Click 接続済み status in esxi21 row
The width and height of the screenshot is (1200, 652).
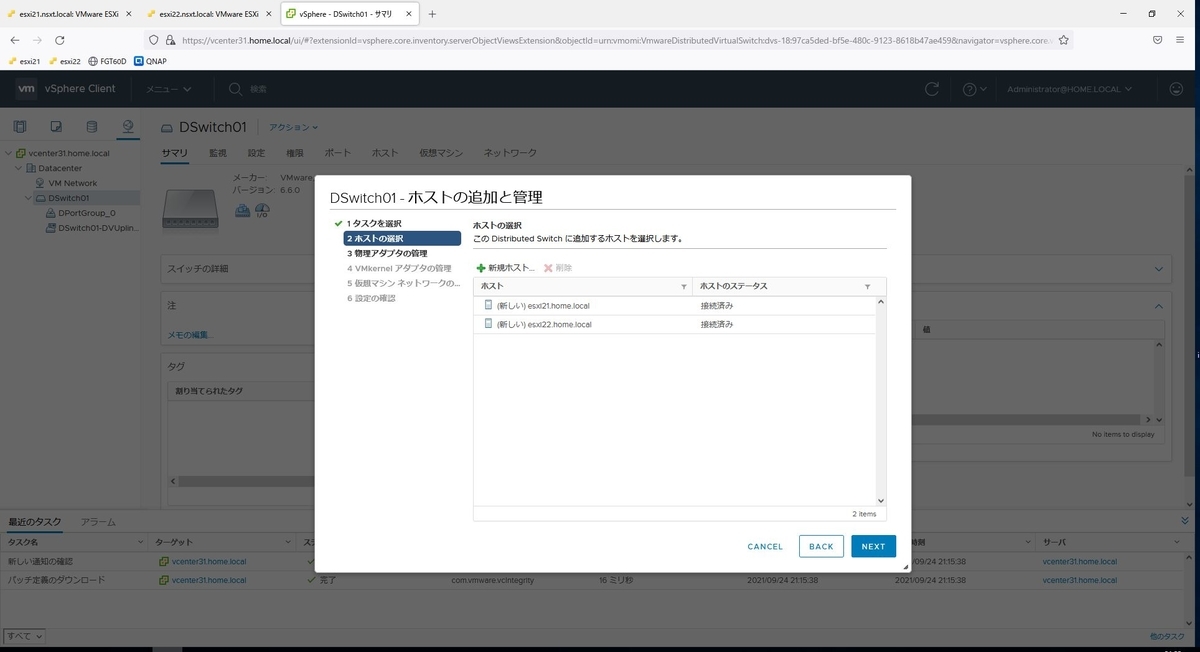(717, 305)
